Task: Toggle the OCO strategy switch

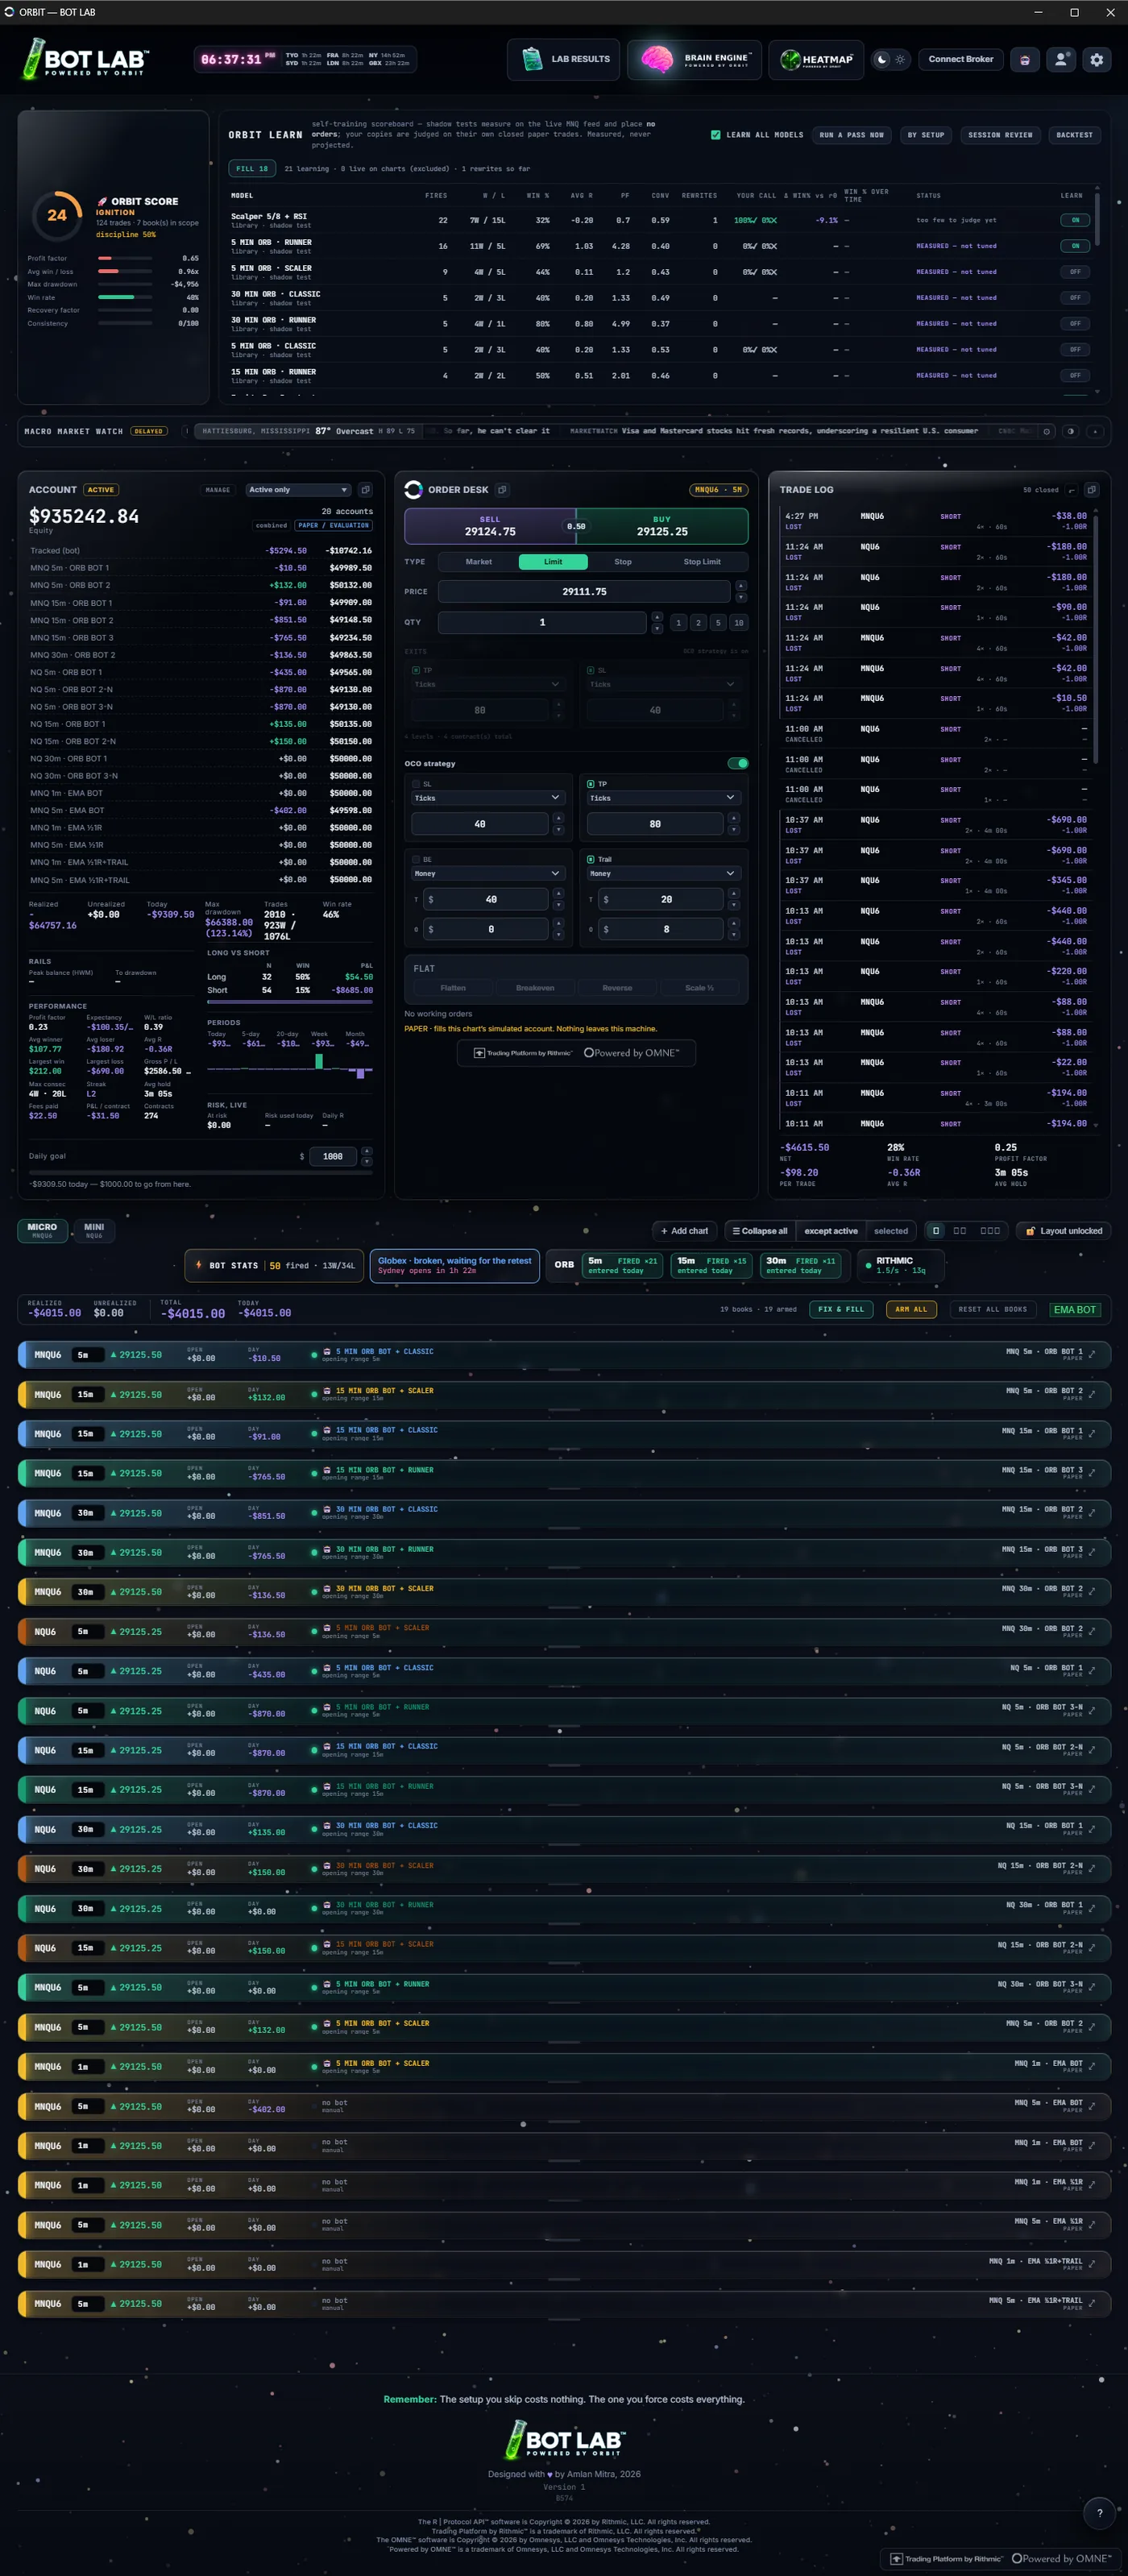Action: click(738, 763)
